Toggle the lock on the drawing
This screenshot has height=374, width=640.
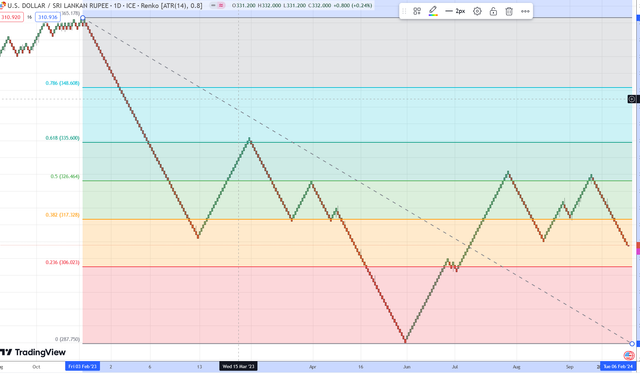pyautogui.click(x=493, y=11)
